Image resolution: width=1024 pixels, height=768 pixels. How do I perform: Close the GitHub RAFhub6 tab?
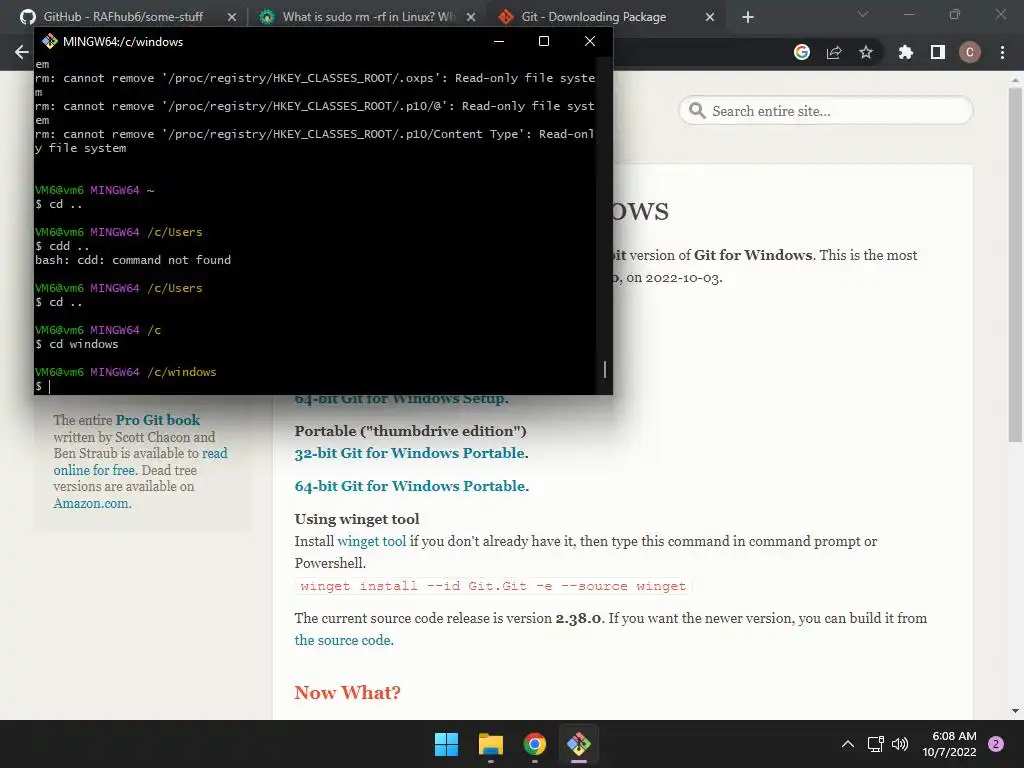coord(232,17)
